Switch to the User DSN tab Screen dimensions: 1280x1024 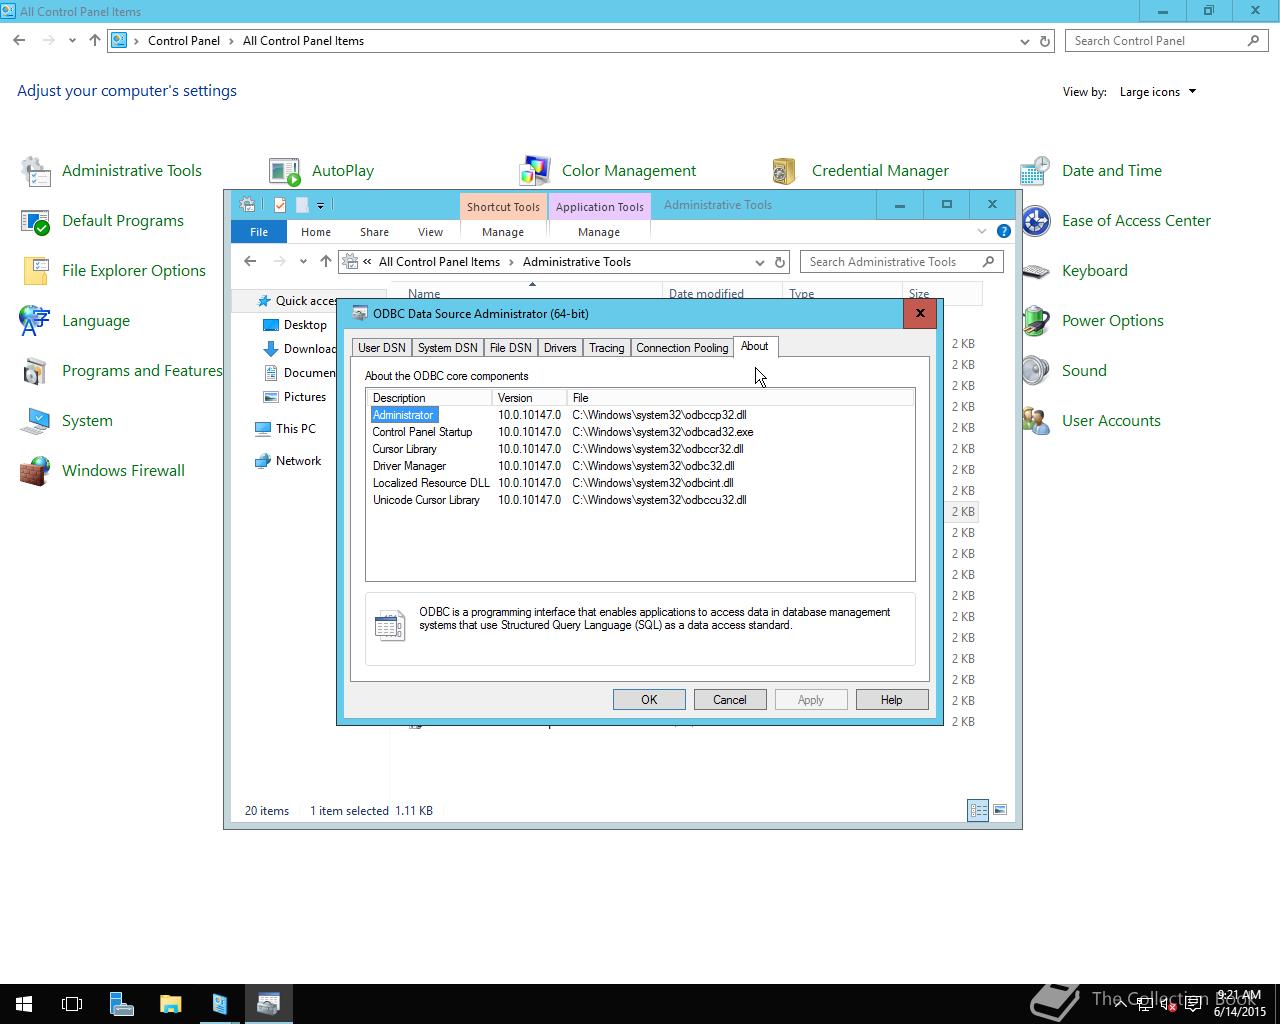[382, 348]
